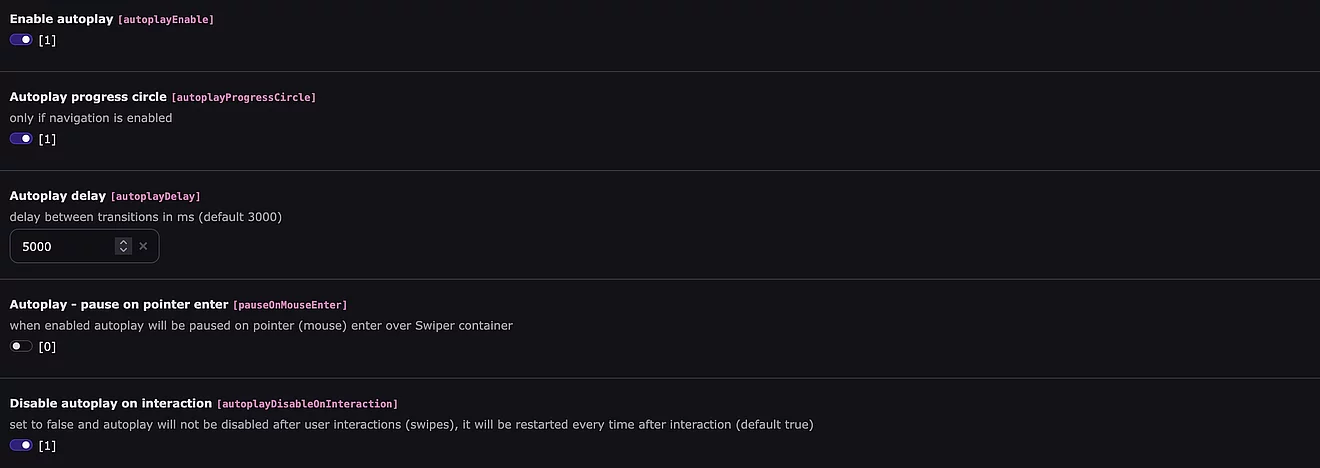Click "Autoplay - pause on pointer enter" heading
The image size is (1320, 468).
[x=119, y=304]
